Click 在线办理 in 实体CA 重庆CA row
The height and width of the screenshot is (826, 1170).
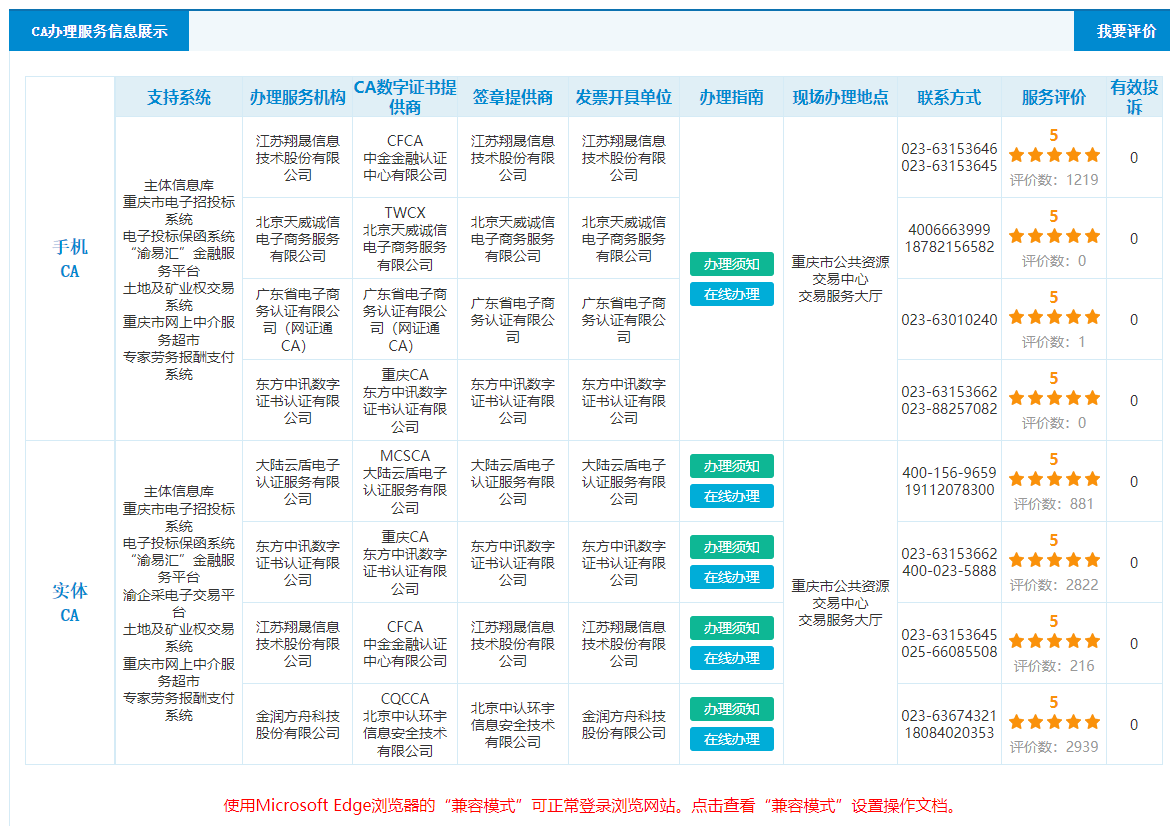(x=731, y=577)
